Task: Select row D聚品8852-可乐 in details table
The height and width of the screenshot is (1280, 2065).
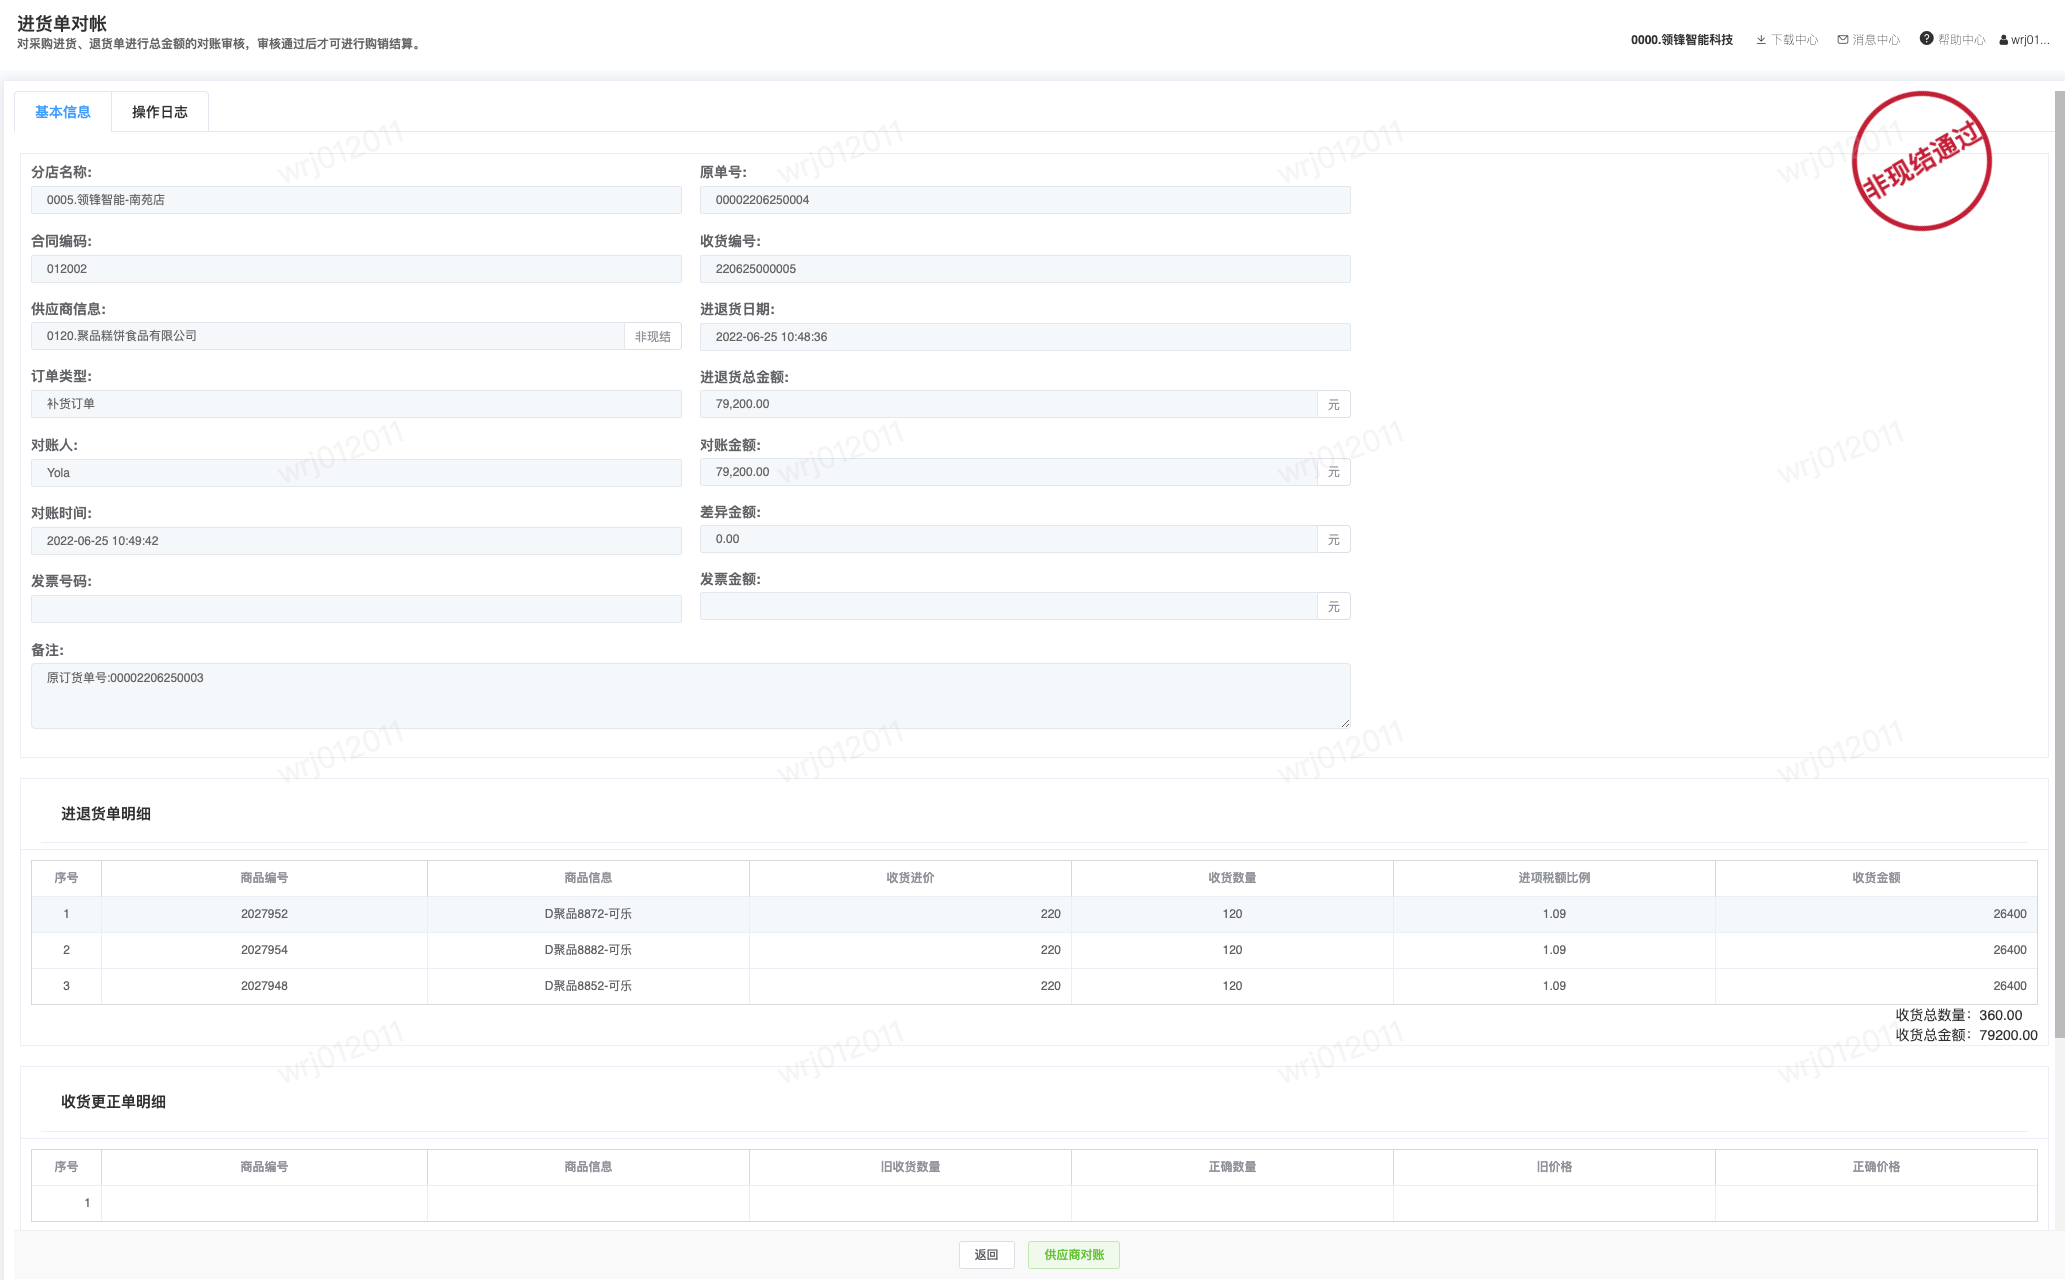Action: click(588, 986)
